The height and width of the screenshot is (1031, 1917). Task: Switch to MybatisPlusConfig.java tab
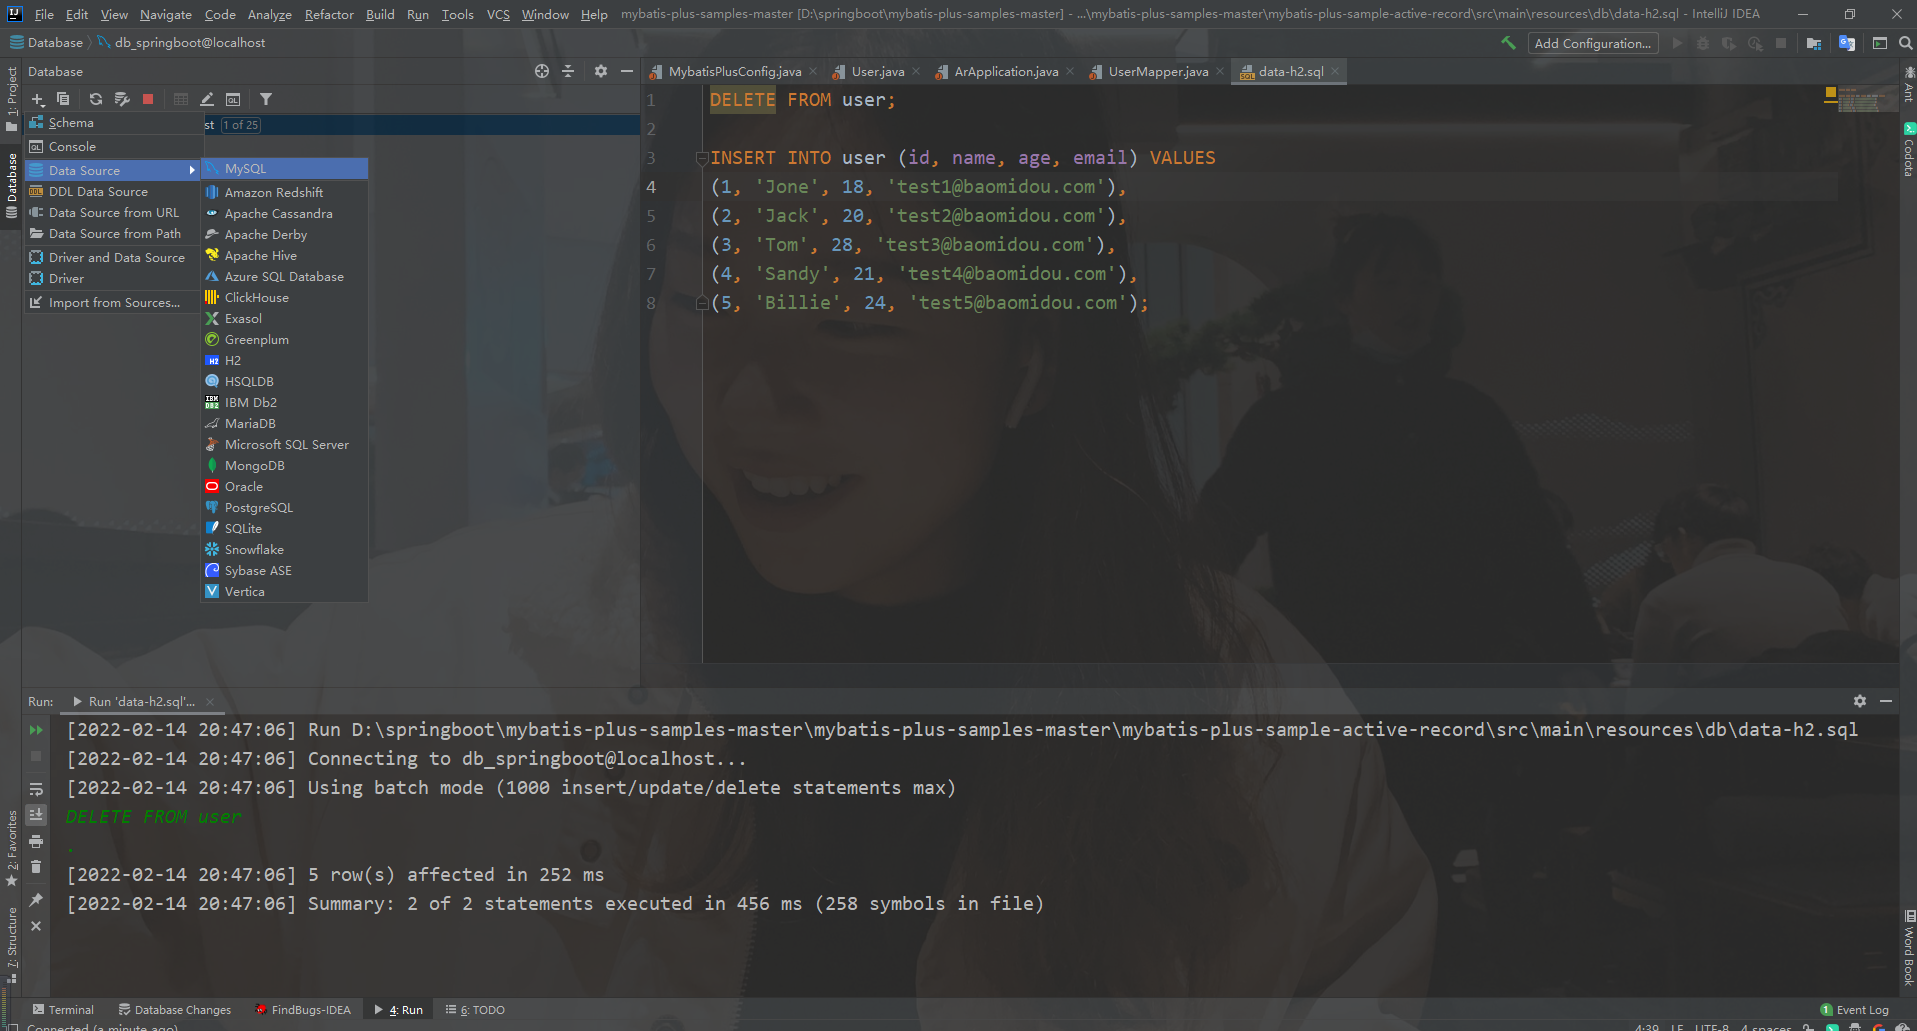click(734, 71)
